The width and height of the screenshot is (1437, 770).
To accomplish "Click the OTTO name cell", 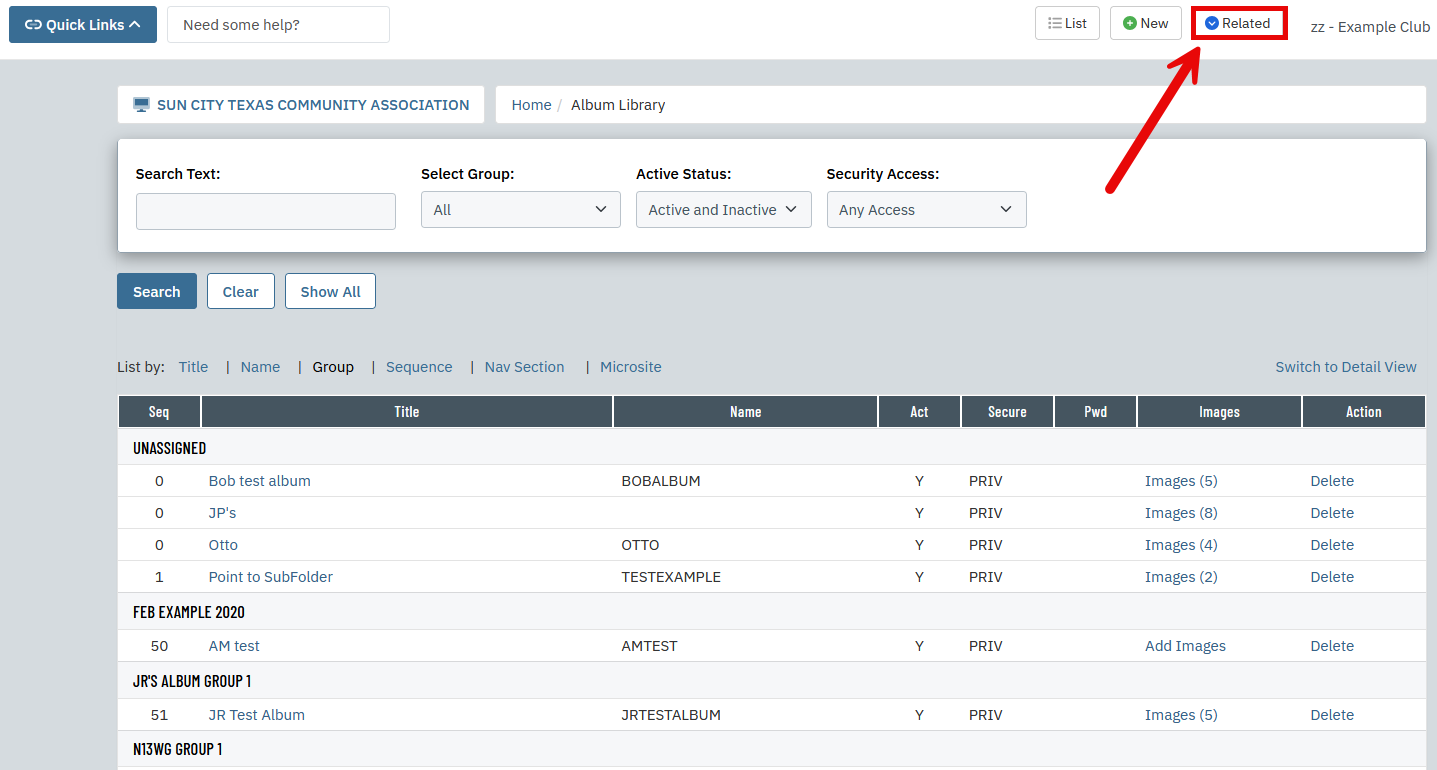I will [640, 545].
